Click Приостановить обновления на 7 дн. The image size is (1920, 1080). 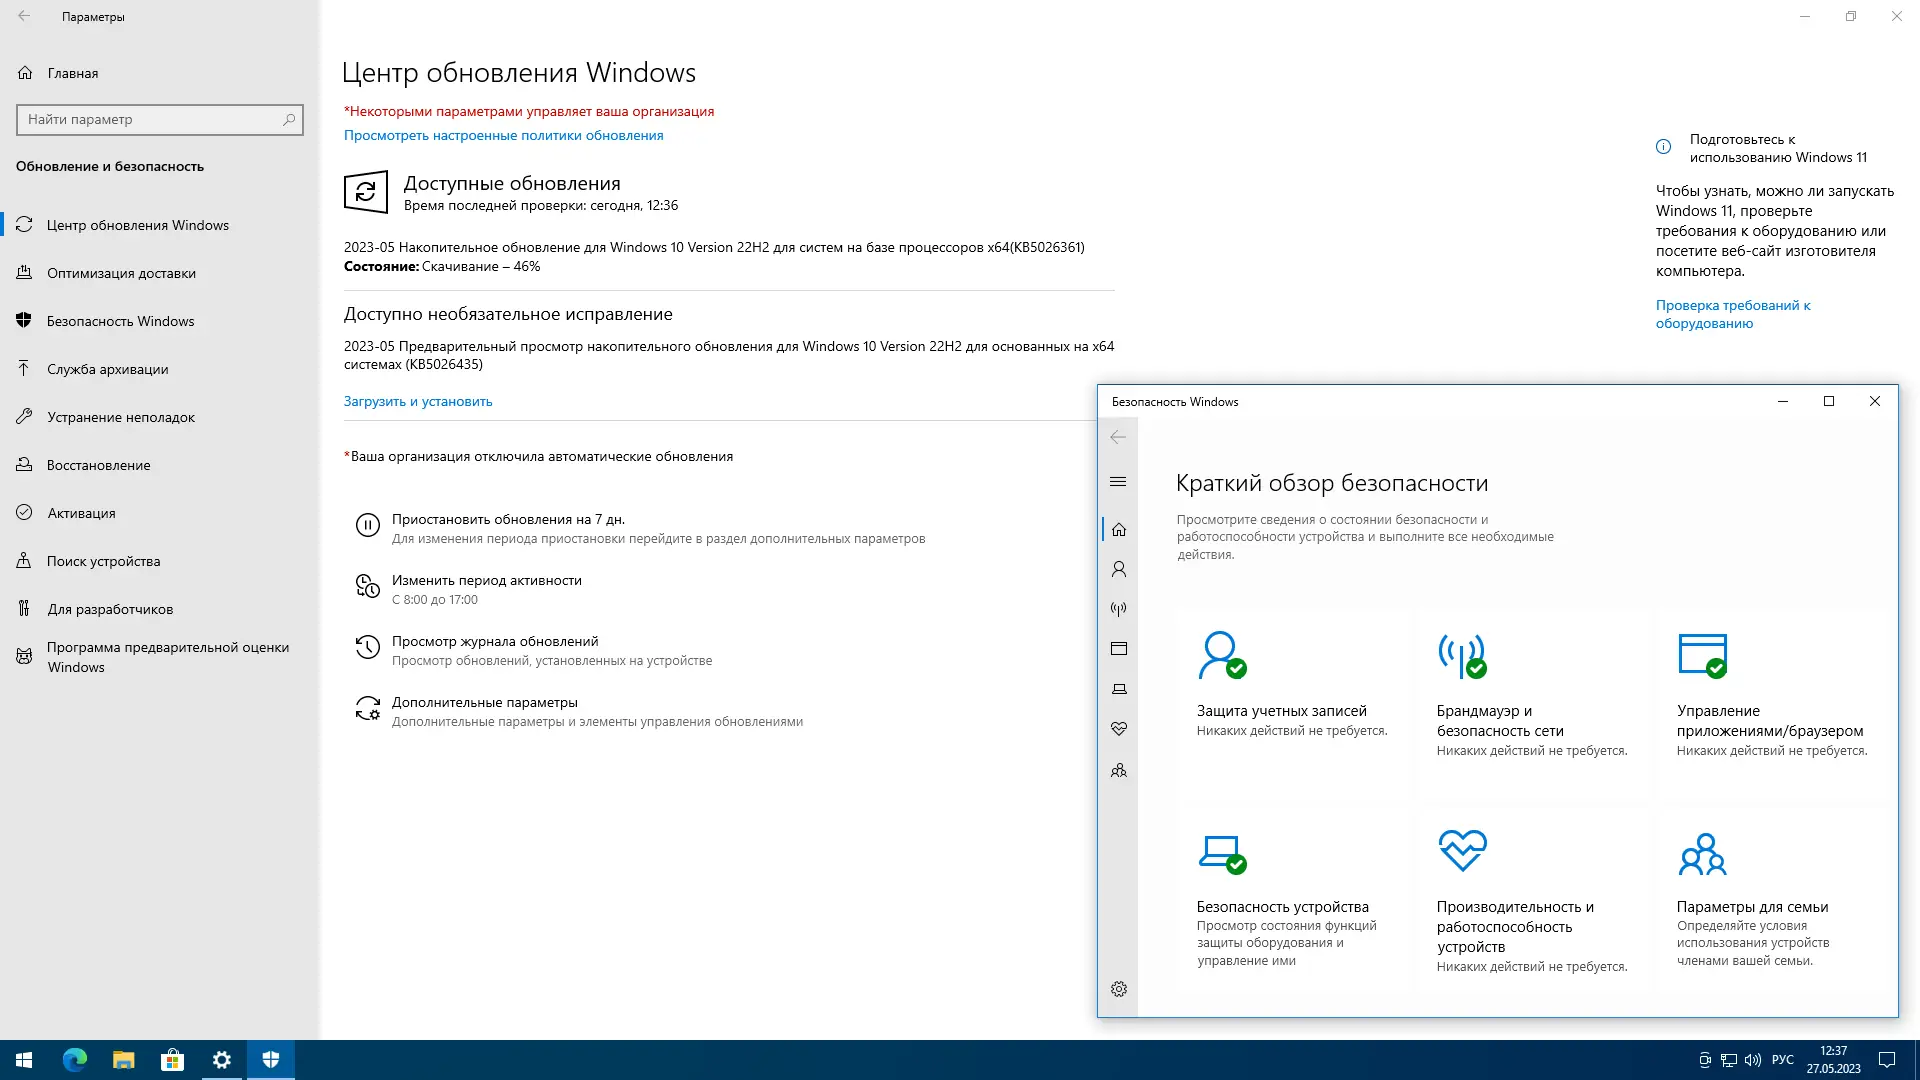[x=508, y=519]
